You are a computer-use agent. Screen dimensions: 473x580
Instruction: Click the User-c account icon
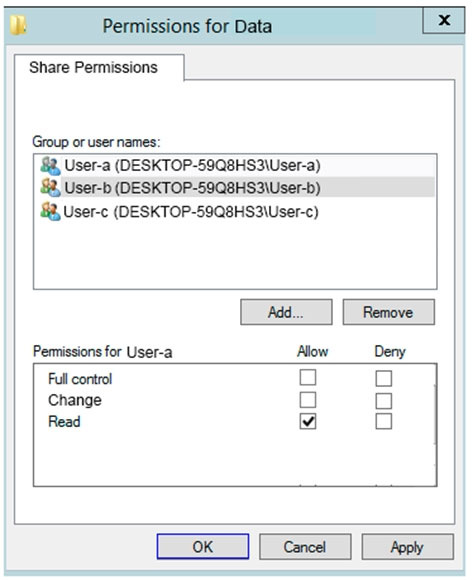[50, 212]
